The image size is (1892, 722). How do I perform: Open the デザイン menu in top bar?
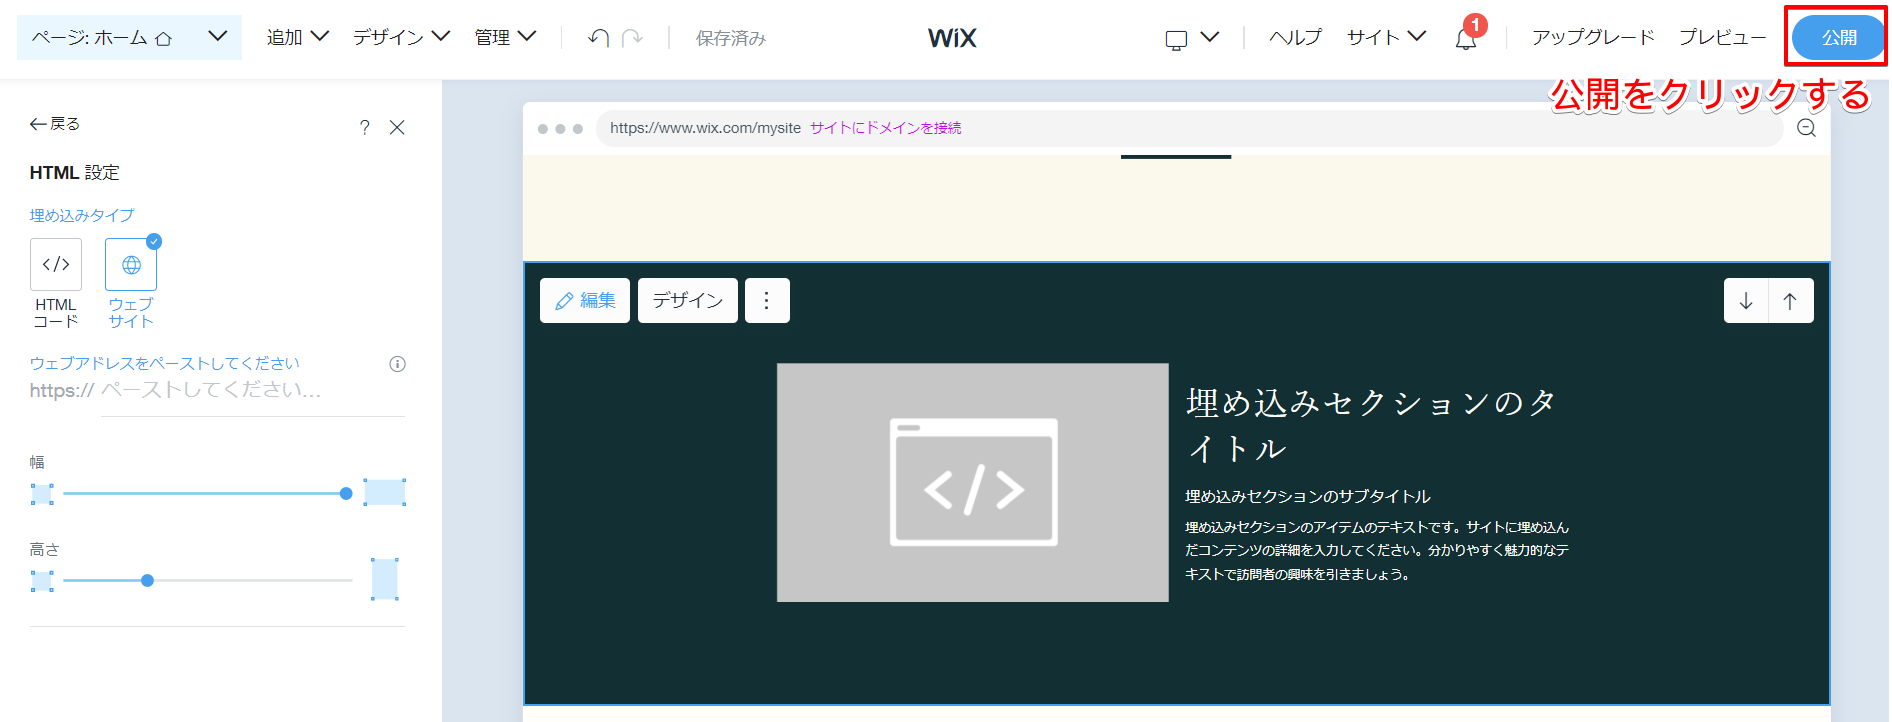[401, 38]
